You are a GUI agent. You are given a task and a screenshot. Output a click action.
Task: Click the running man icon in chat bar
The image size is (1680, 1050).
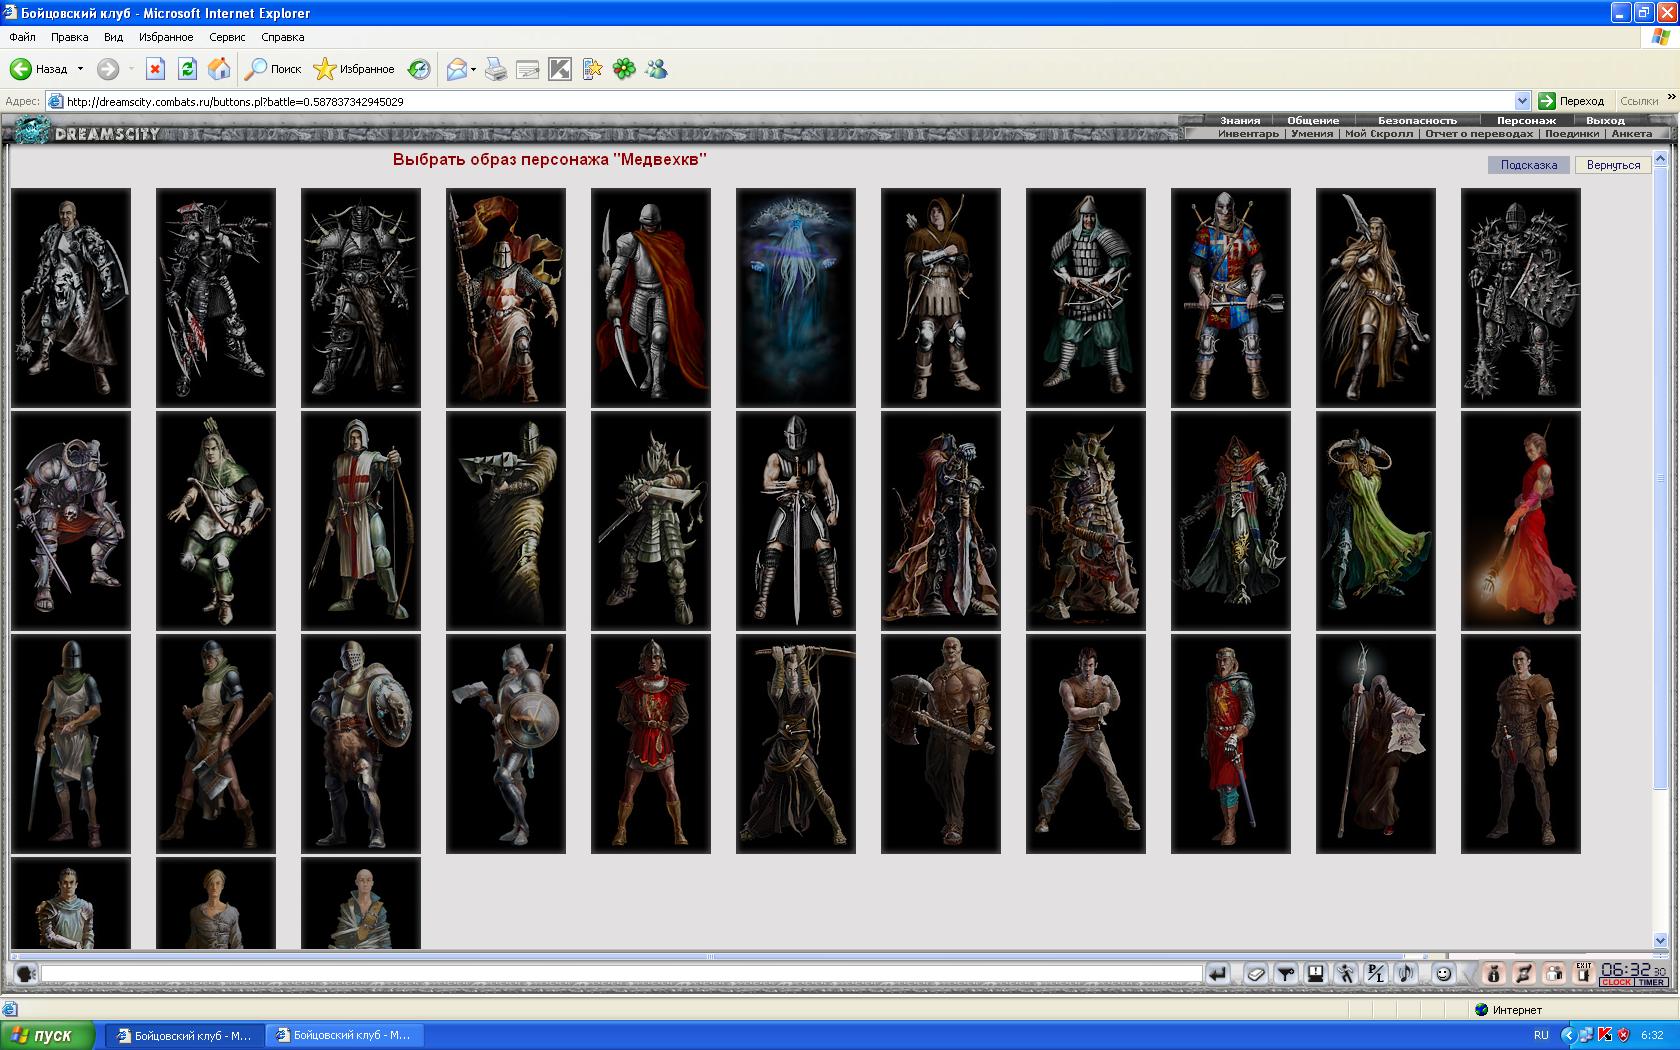point(1346,973)
